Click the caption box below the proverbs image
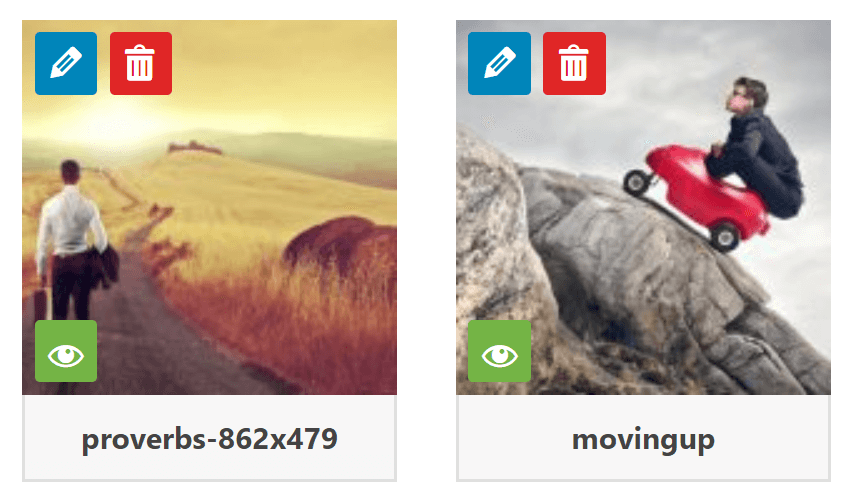The image size is (859, 500). click(209, 438)
